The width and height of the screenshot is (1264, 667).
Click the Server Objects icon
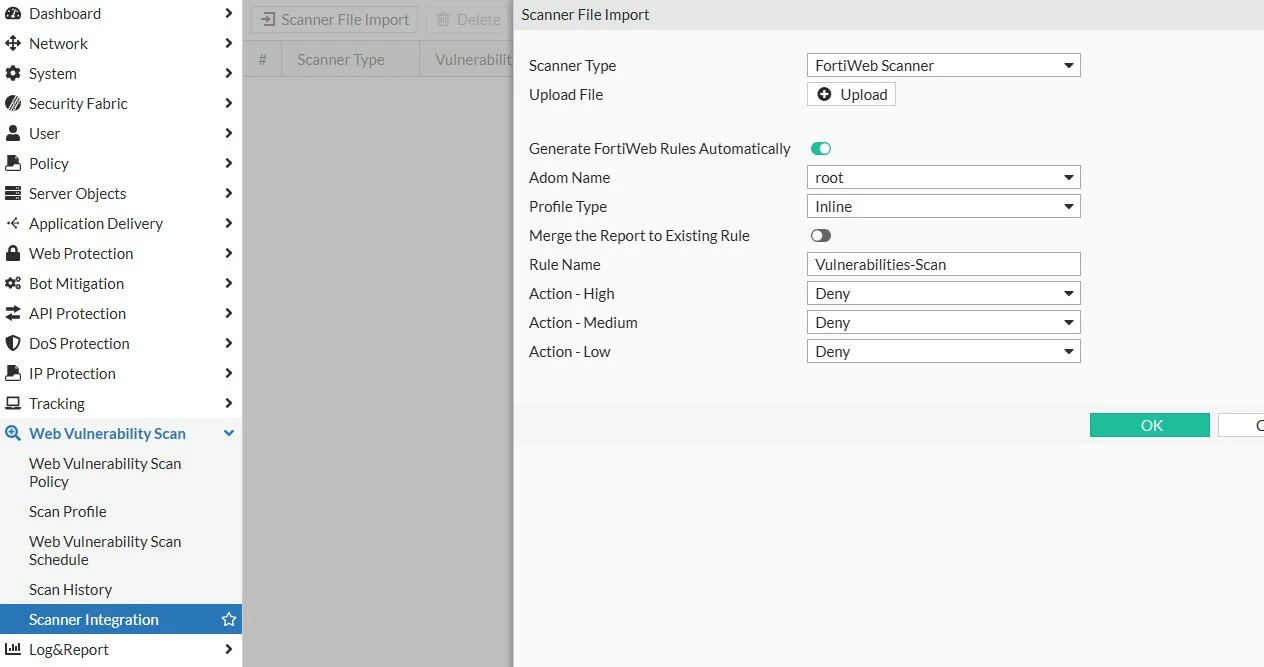click(13, 194)
